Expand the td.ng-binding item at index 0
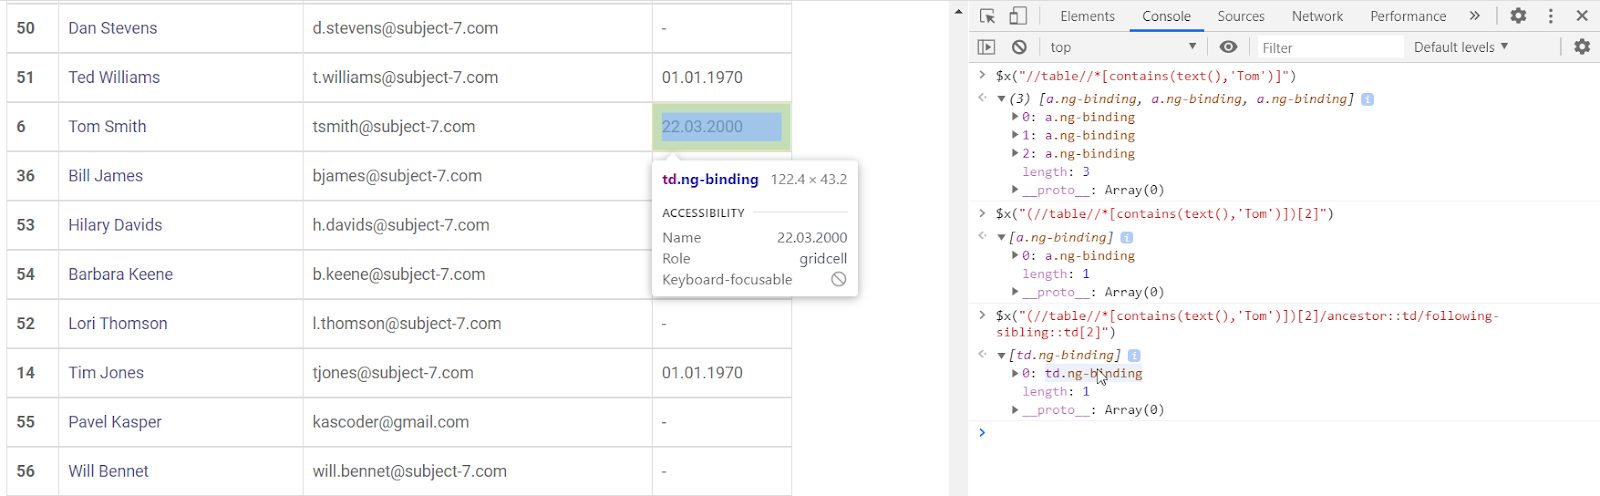The image size is (1600, 496). click(1015, 373)
